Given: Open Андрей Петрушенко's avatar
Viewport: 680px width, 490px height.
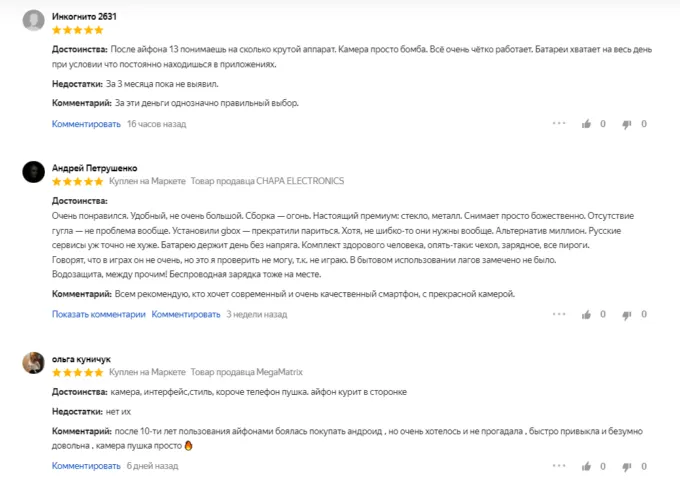Looking at the screenshot, I should tap(33, 172).
